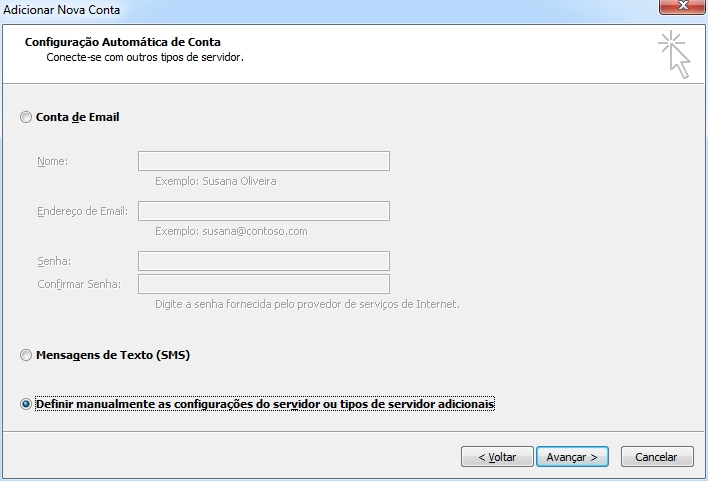Click the Configuração Automática de Conta heading
Image resolution: width=708 pixels, height=481 pixels.
pyautogui.click(x=122, y=42)
